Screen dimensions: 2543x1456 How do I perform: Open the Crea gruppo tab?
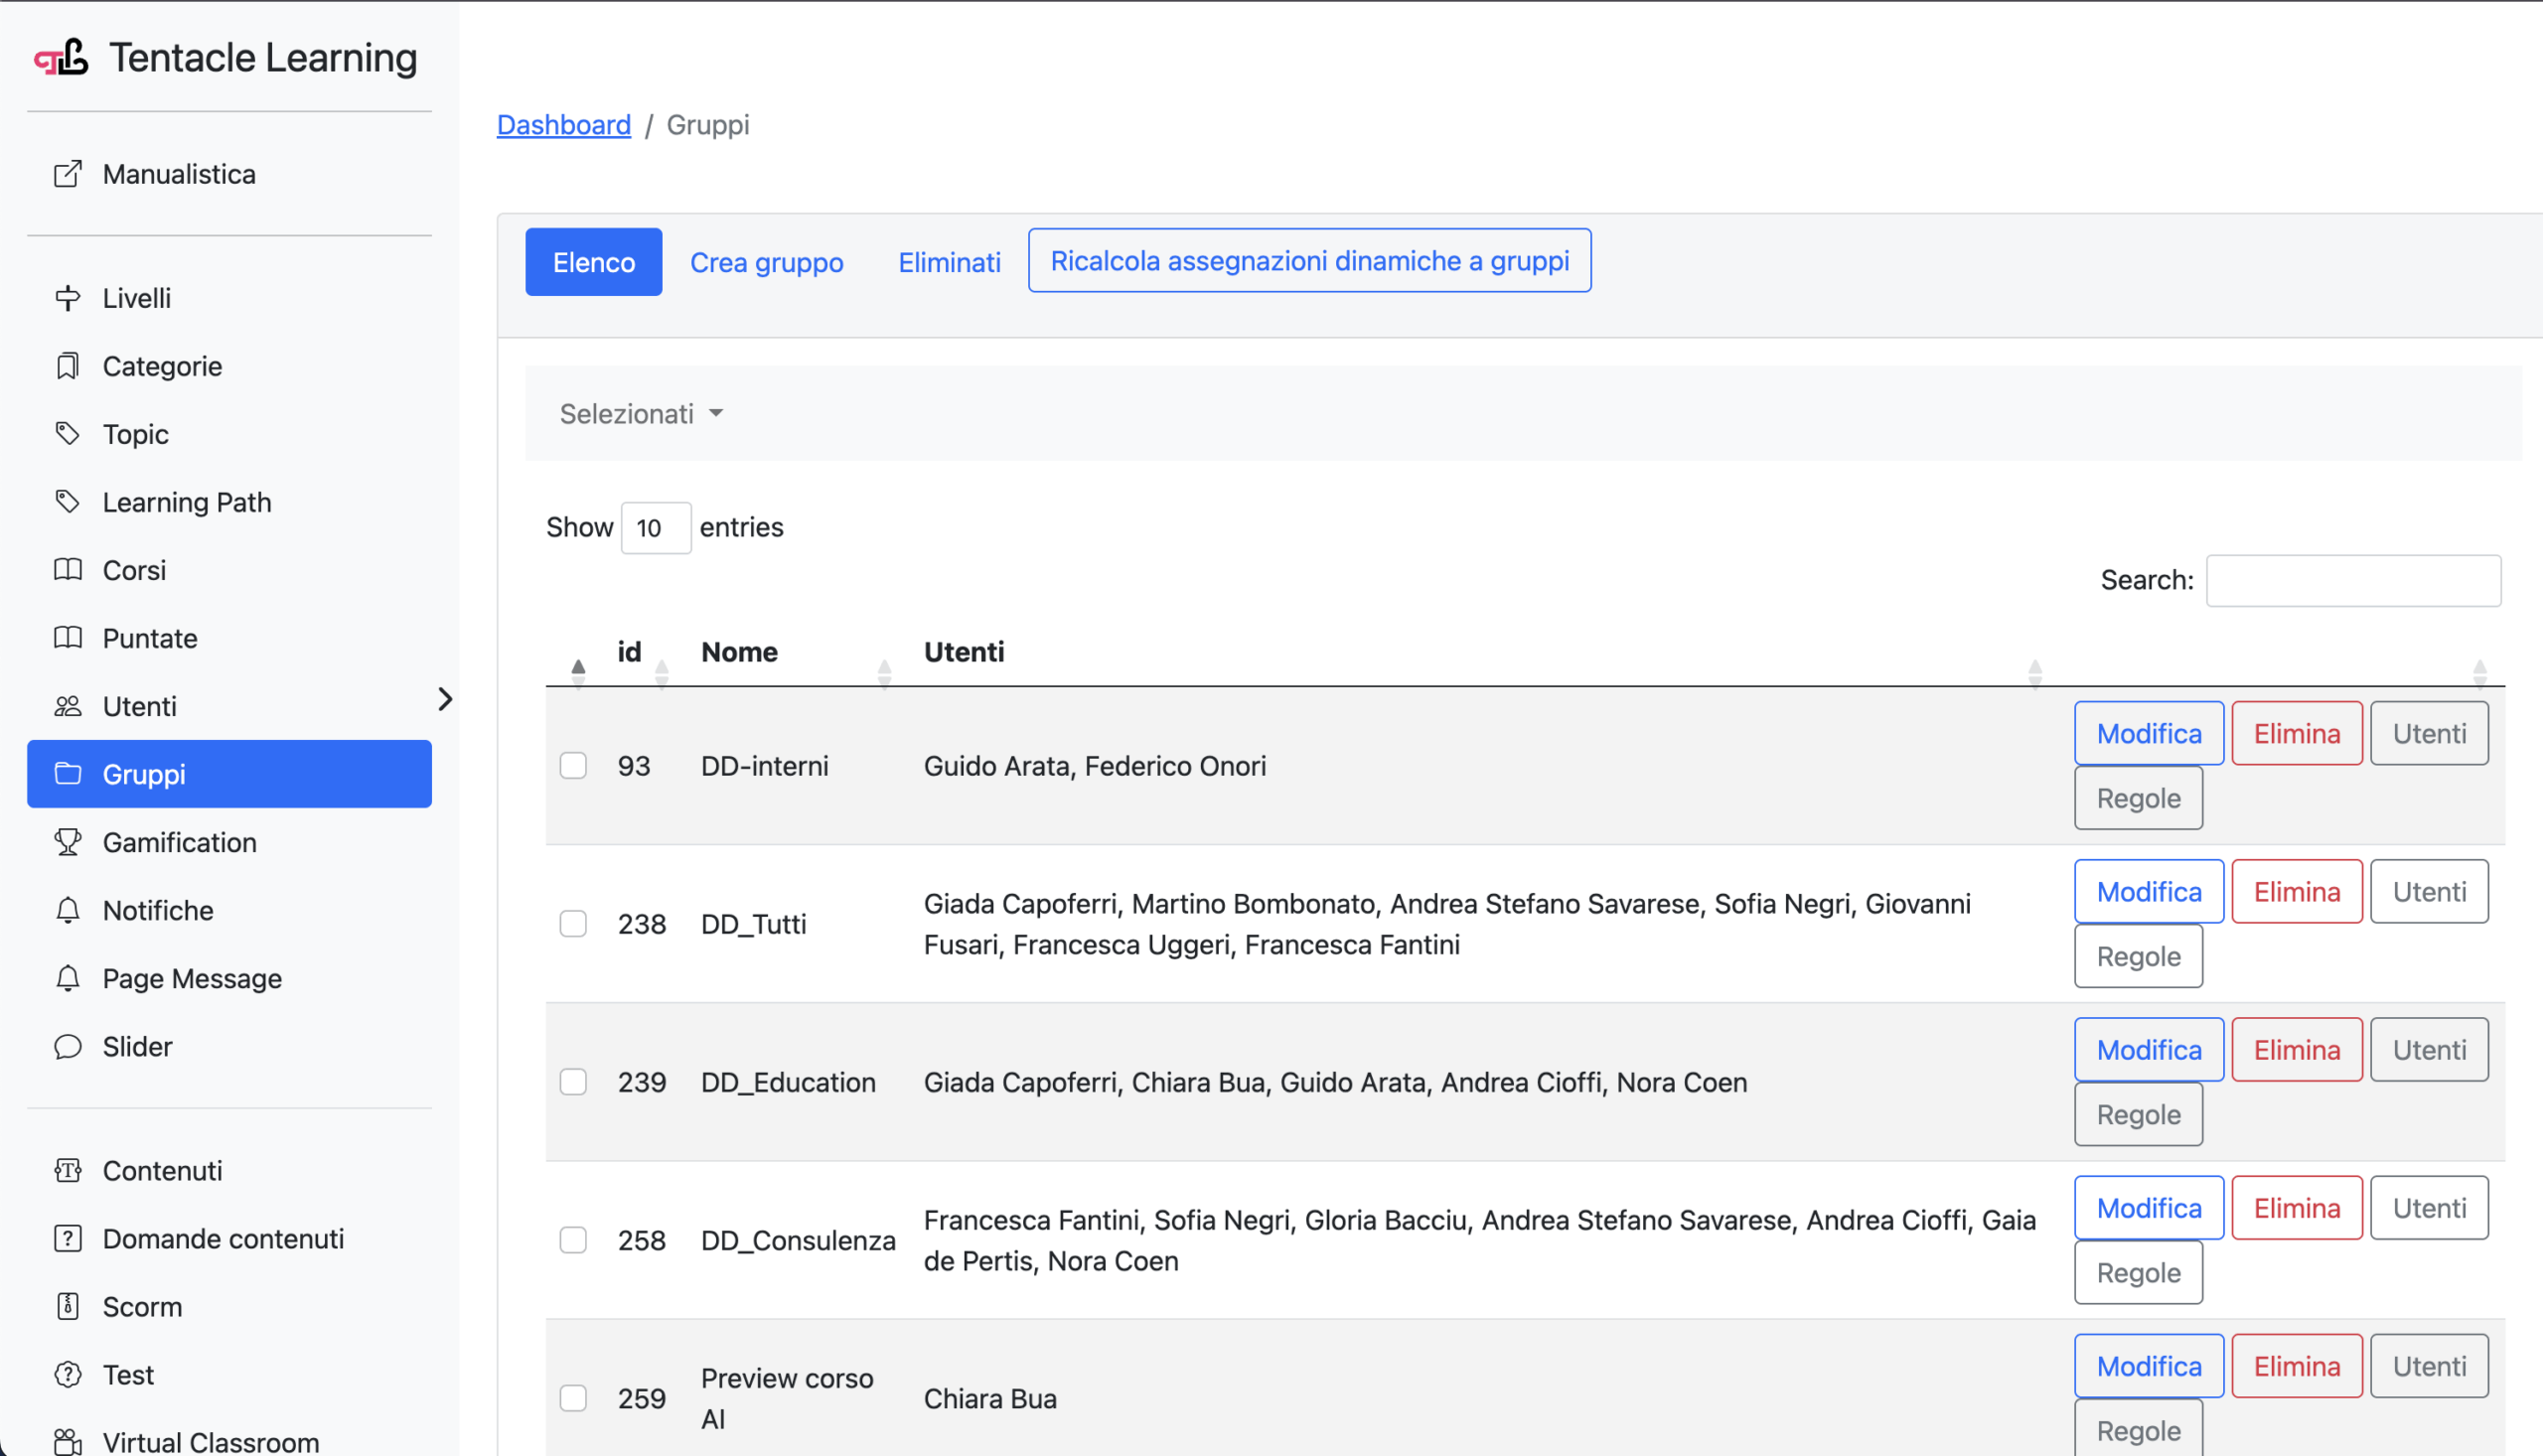(766, 262)
